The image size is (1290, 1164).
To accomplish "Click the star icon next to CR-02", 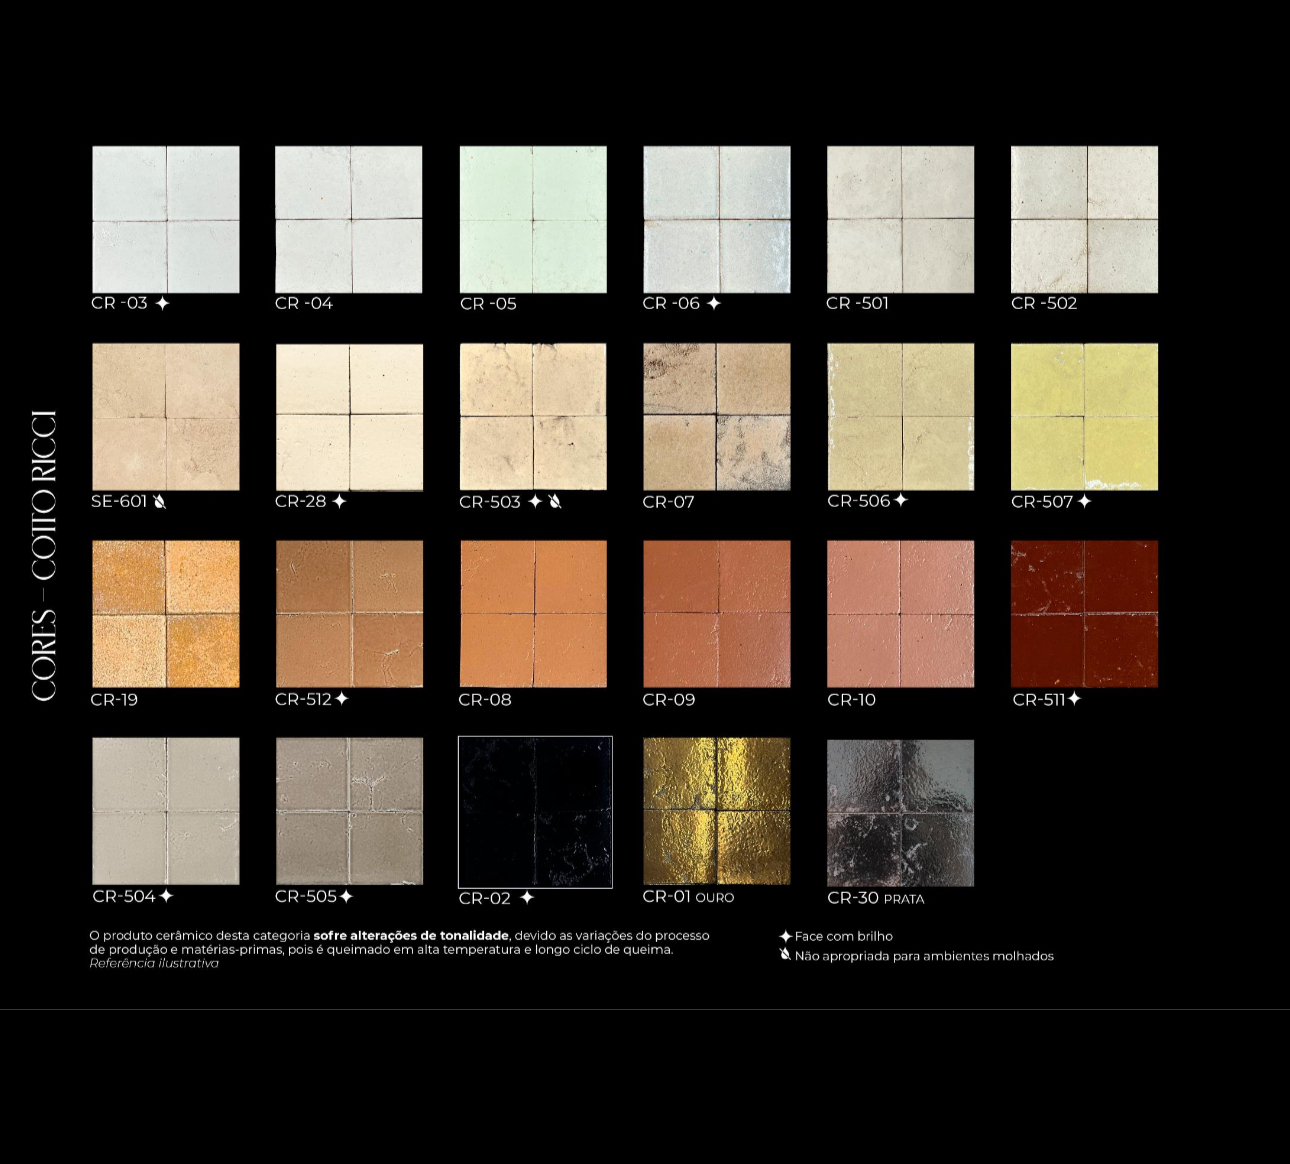I will [x=527, y=897].
